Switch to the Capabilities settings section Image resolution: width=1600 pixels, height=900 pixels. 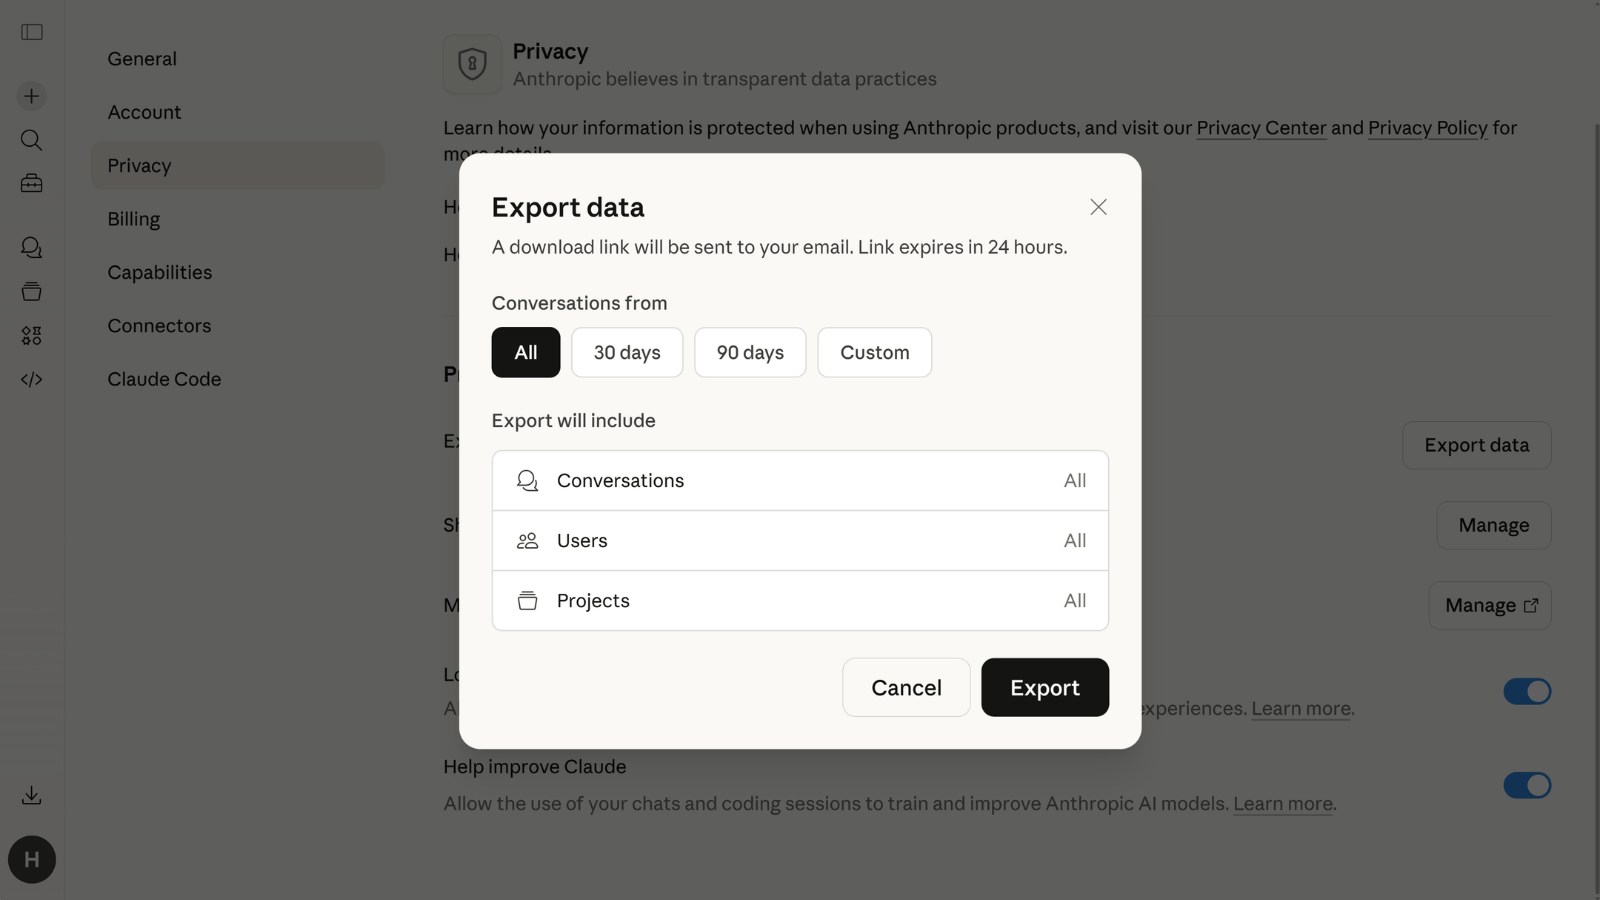coord(160,272)
